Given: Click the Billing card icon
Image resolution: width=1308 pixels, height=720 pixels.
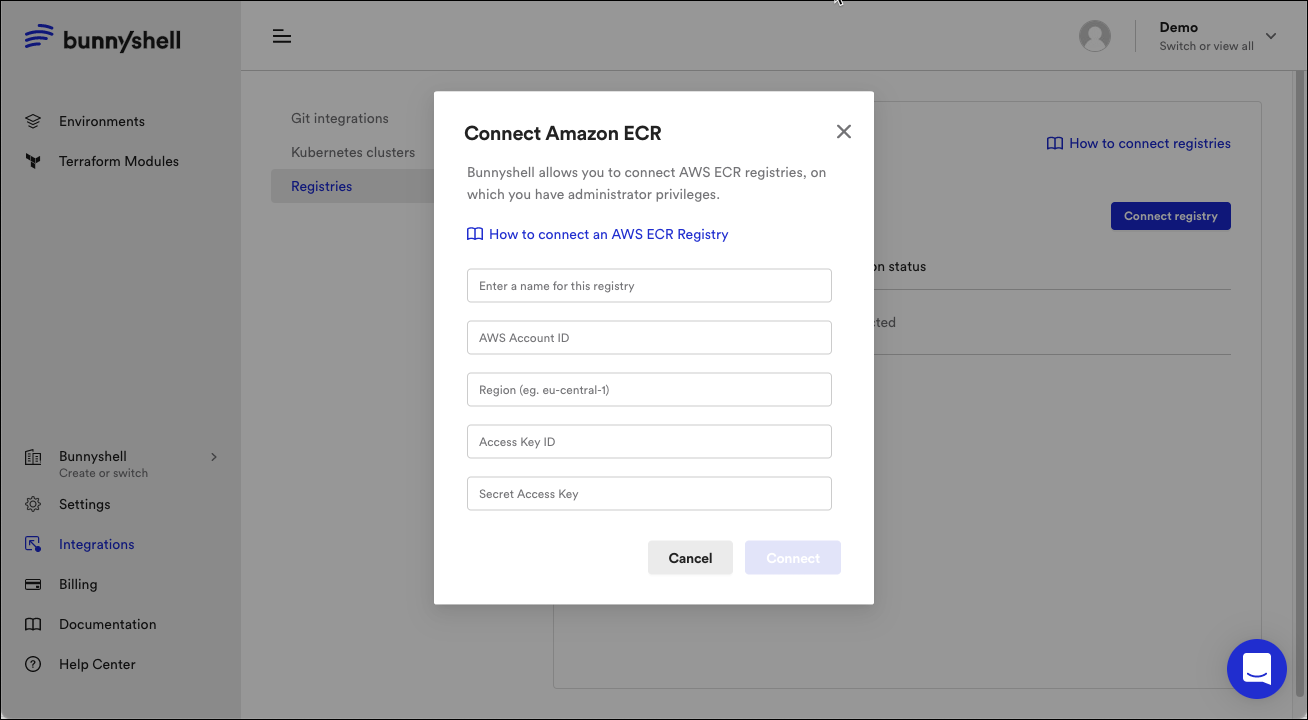Looking at the screenshot, I should [33, 584].
